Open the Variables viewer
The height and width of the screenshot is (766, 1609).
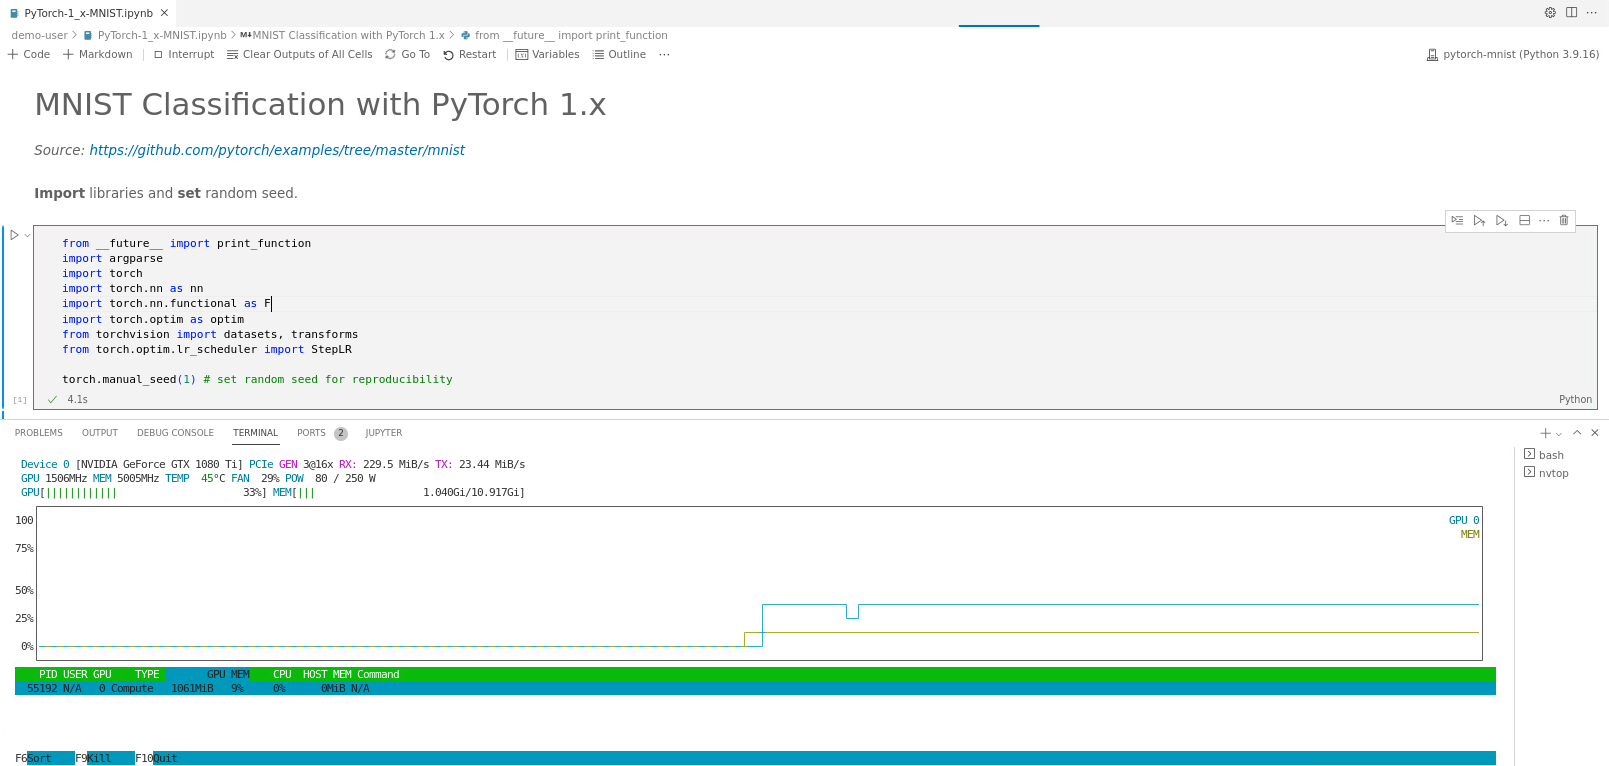547,54
